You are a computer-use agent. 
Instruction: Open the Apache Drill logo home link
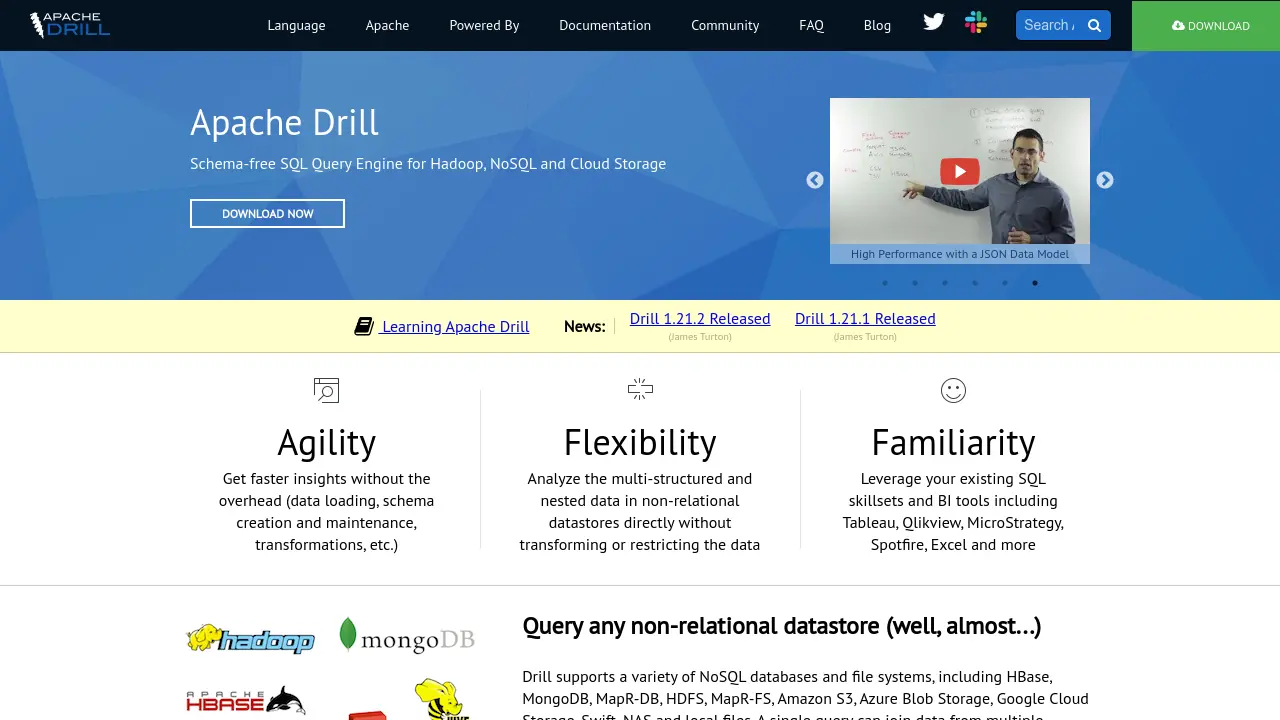(x=70, y=25)
